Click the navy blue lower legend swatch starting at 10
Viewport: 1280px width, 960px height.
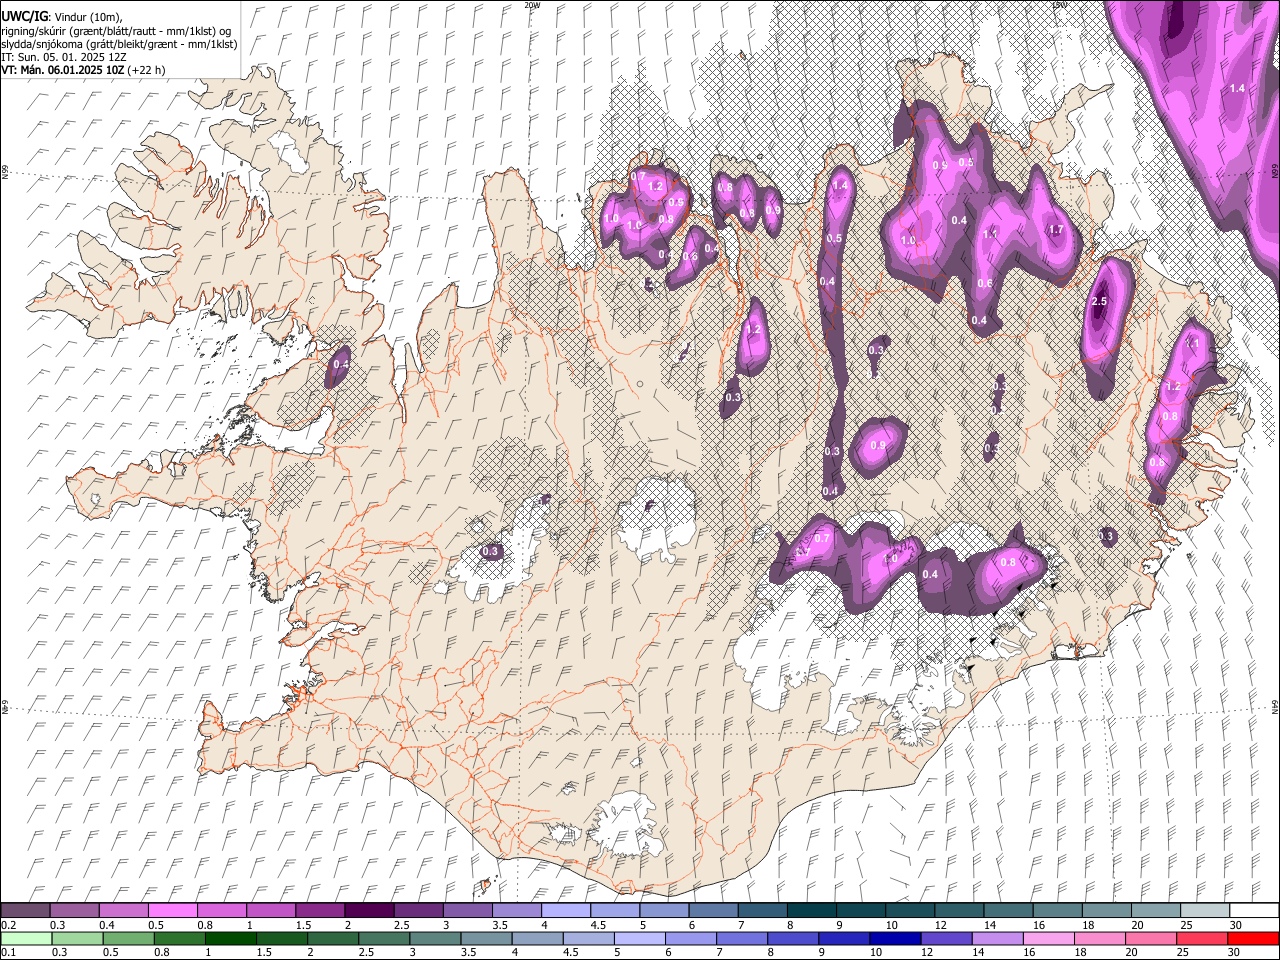point(895,938)
